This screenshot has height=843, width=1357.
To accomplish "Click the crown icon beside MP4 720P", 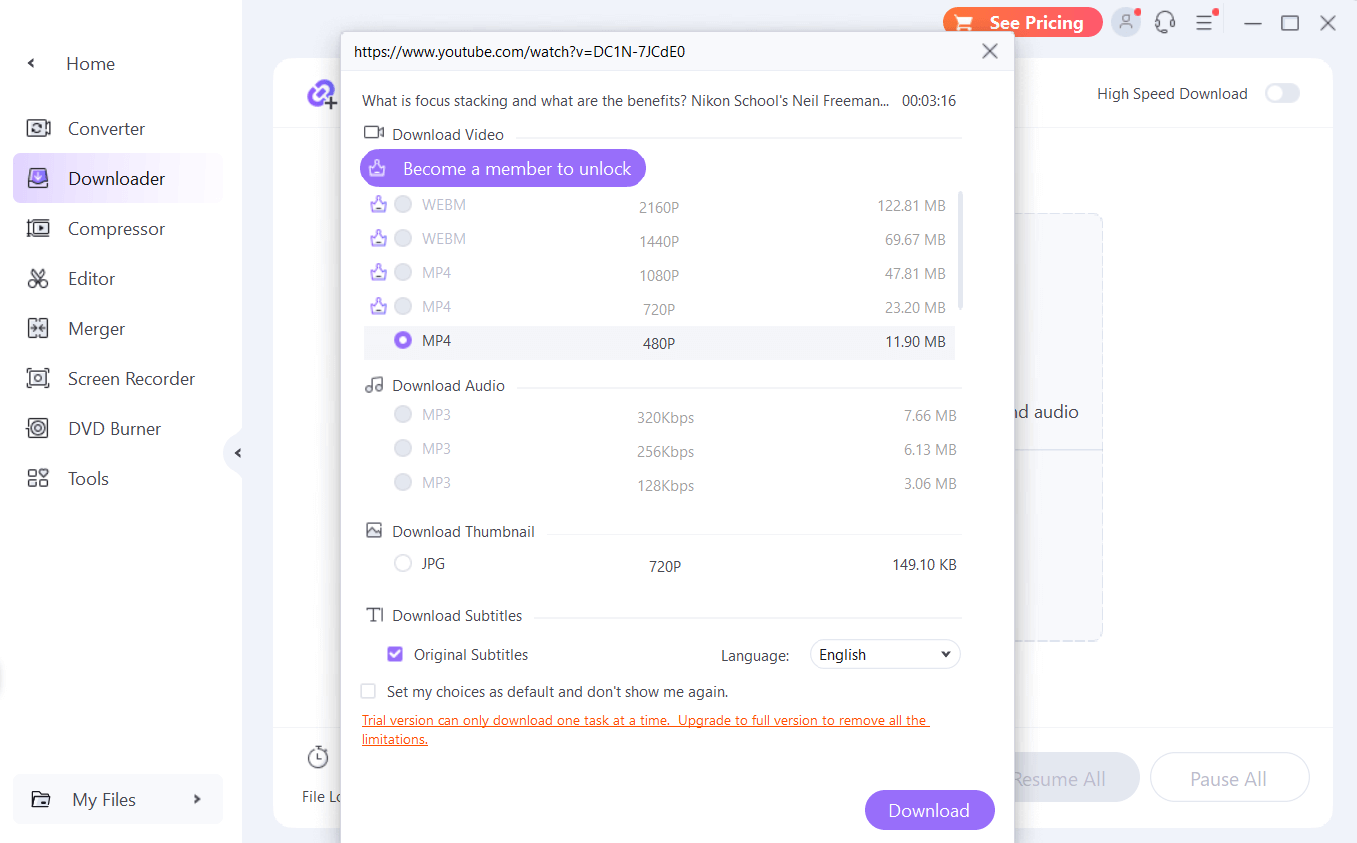I will pyautogui.click(x=378, y=307).
